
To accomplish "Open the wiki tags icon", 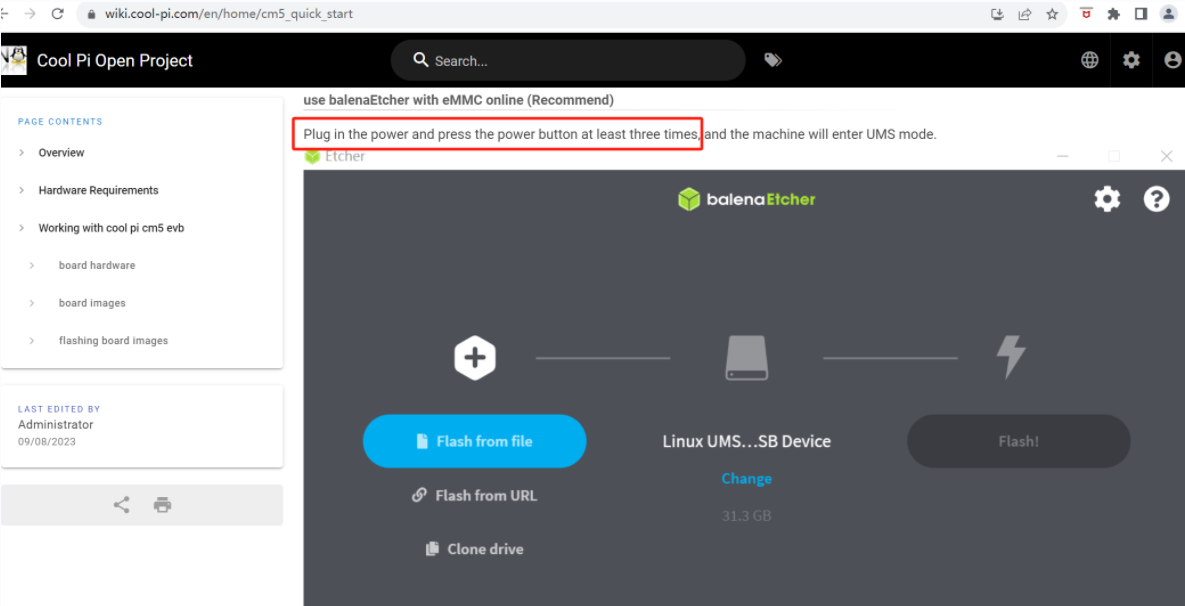I will [772, 60].
